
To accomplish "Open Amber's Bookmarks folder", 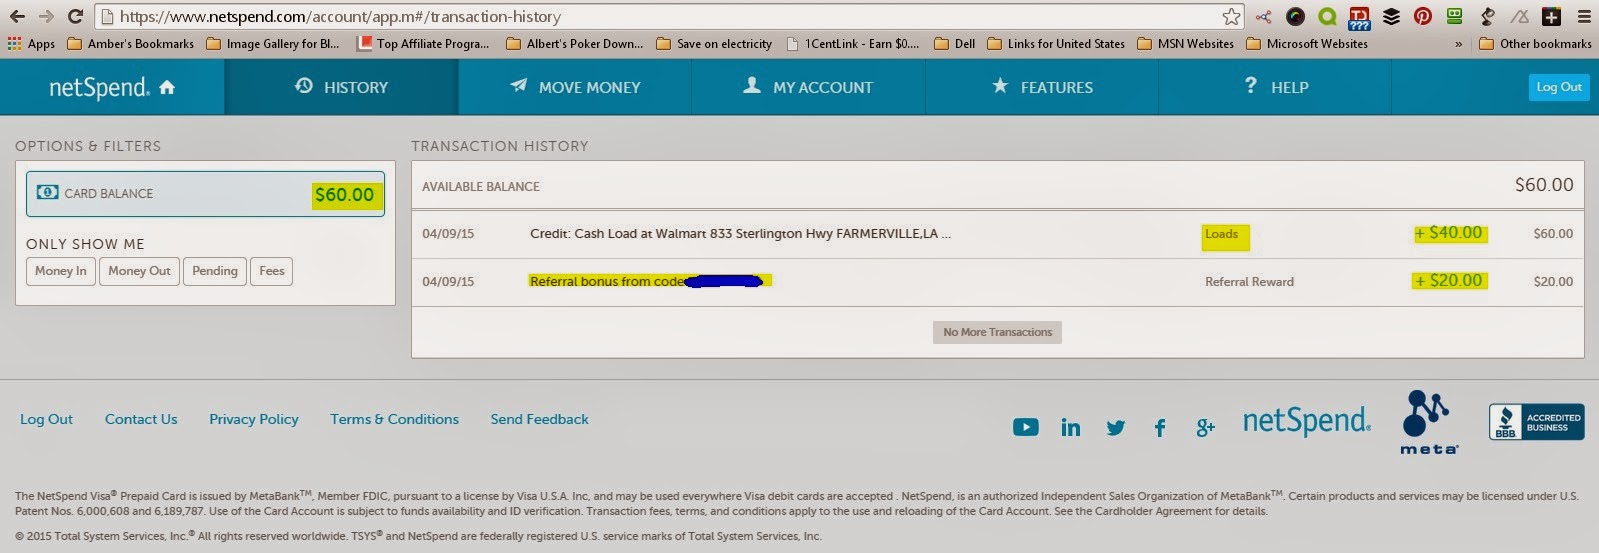I will click(131, 43).
